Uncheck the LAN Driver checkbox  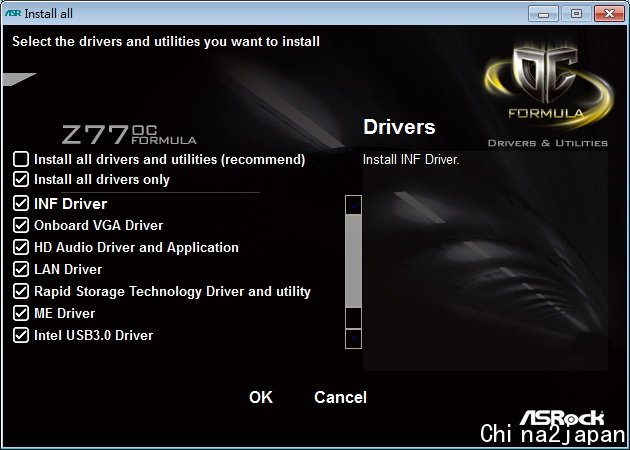21,269
